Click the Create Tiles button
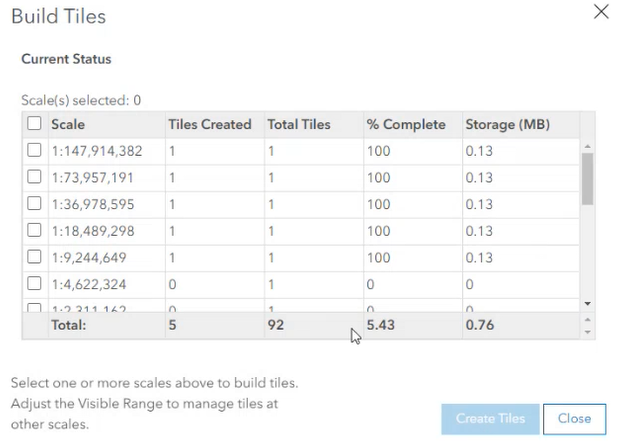The height and width of the screenshot is (442, 620). point(490,419)
